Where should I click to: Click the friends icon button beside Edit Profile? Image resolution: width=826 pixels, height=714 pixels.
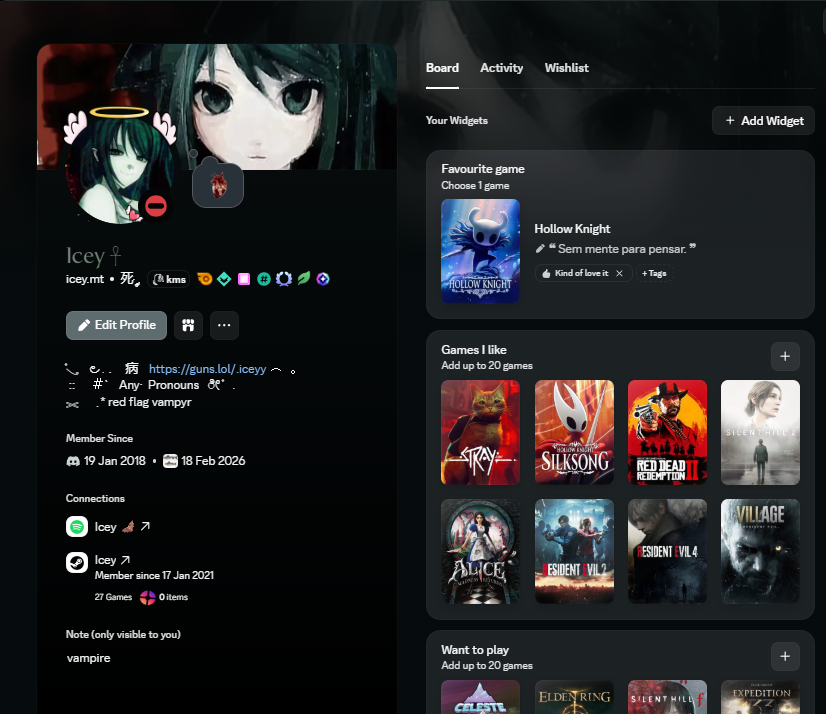pyautogui.click(x=188, y=325)
